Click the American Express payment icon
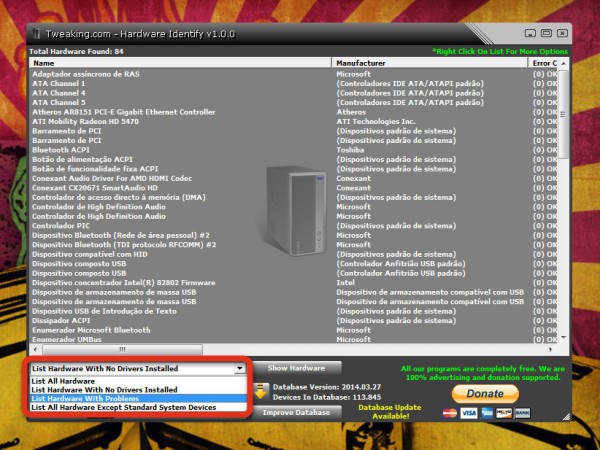 487,413
